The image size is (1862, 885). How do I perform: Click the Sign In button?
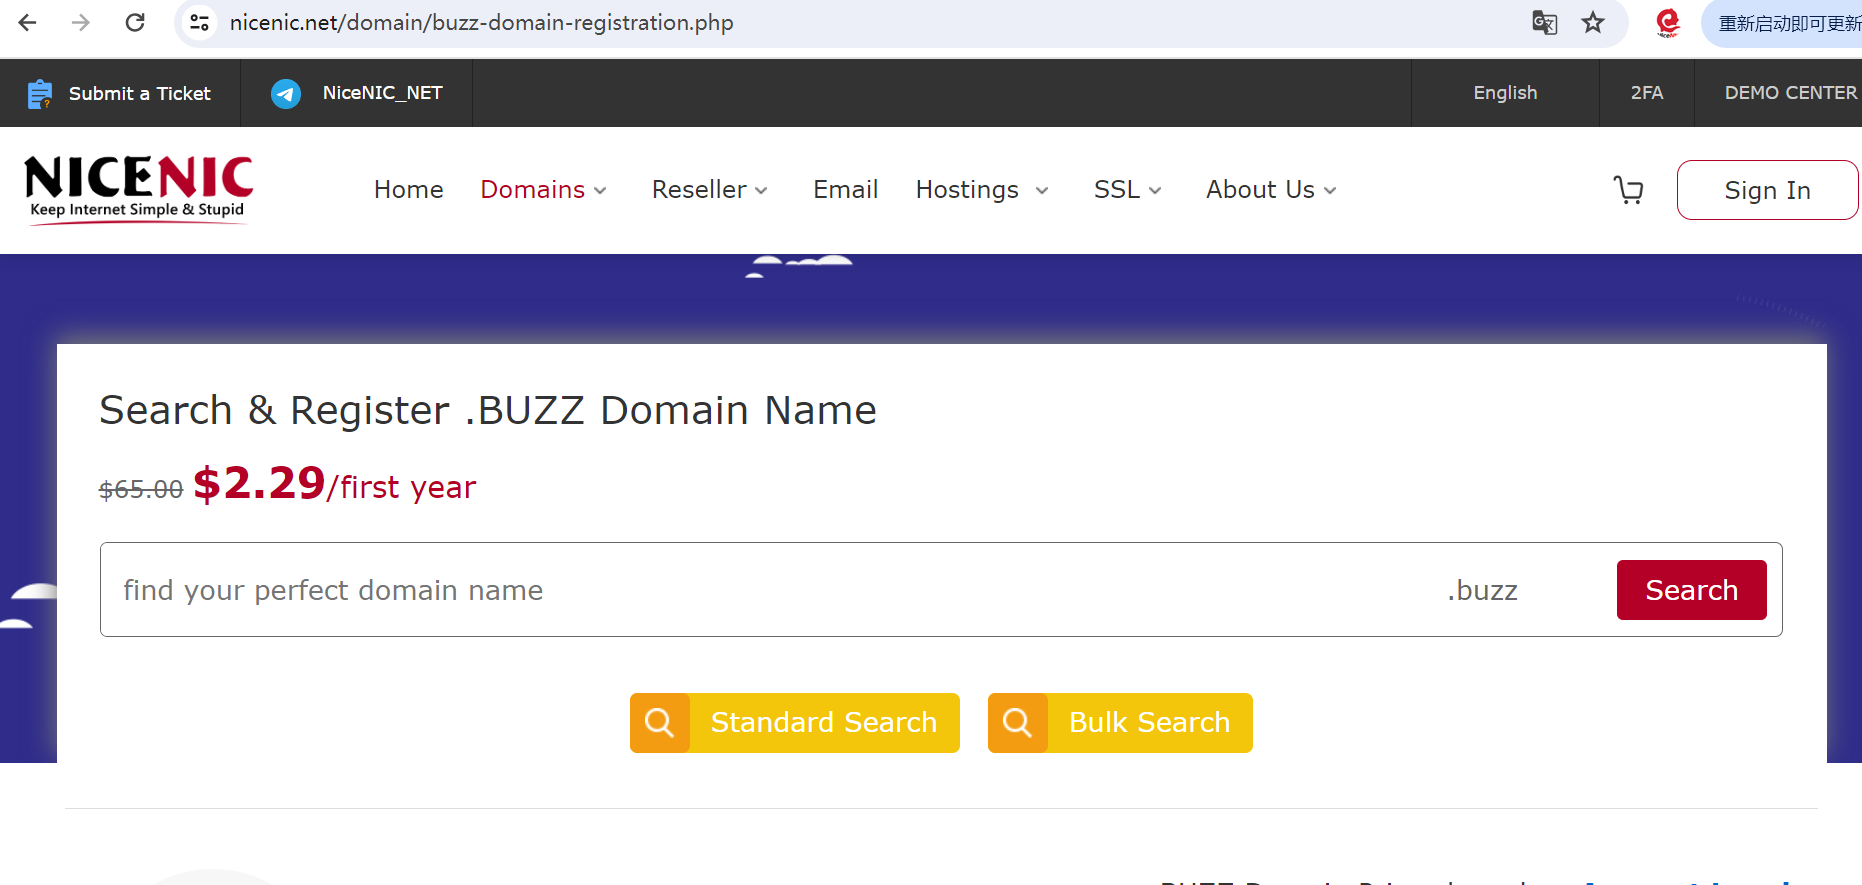point(1767,190)
